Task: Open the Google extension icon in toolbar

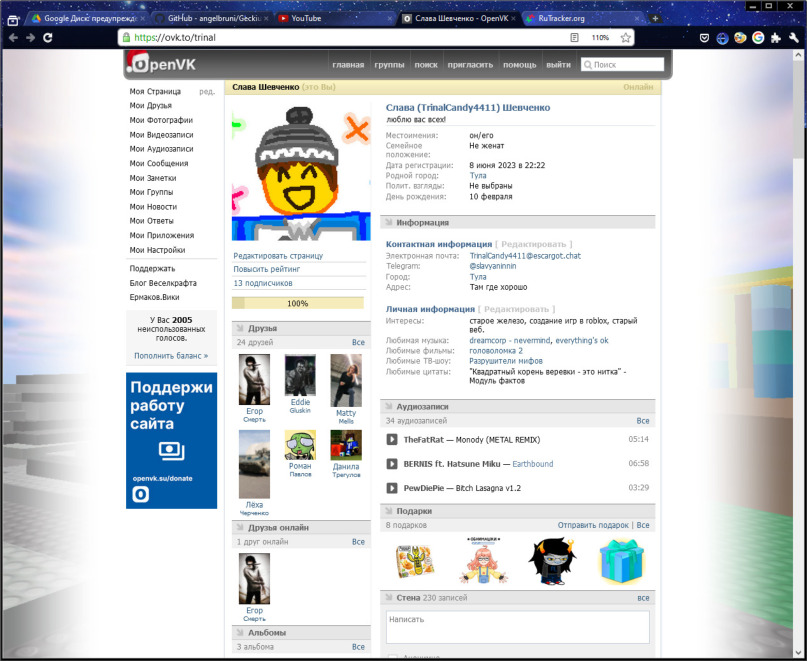Action: [x=758, y=38]
